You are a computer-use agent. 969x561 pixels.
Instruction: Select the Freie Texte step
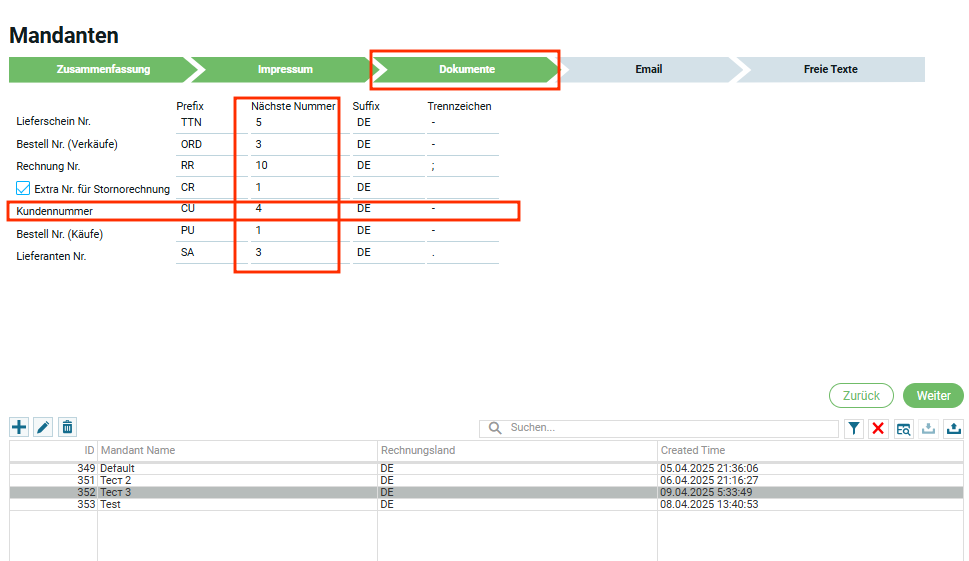point(830,70)
